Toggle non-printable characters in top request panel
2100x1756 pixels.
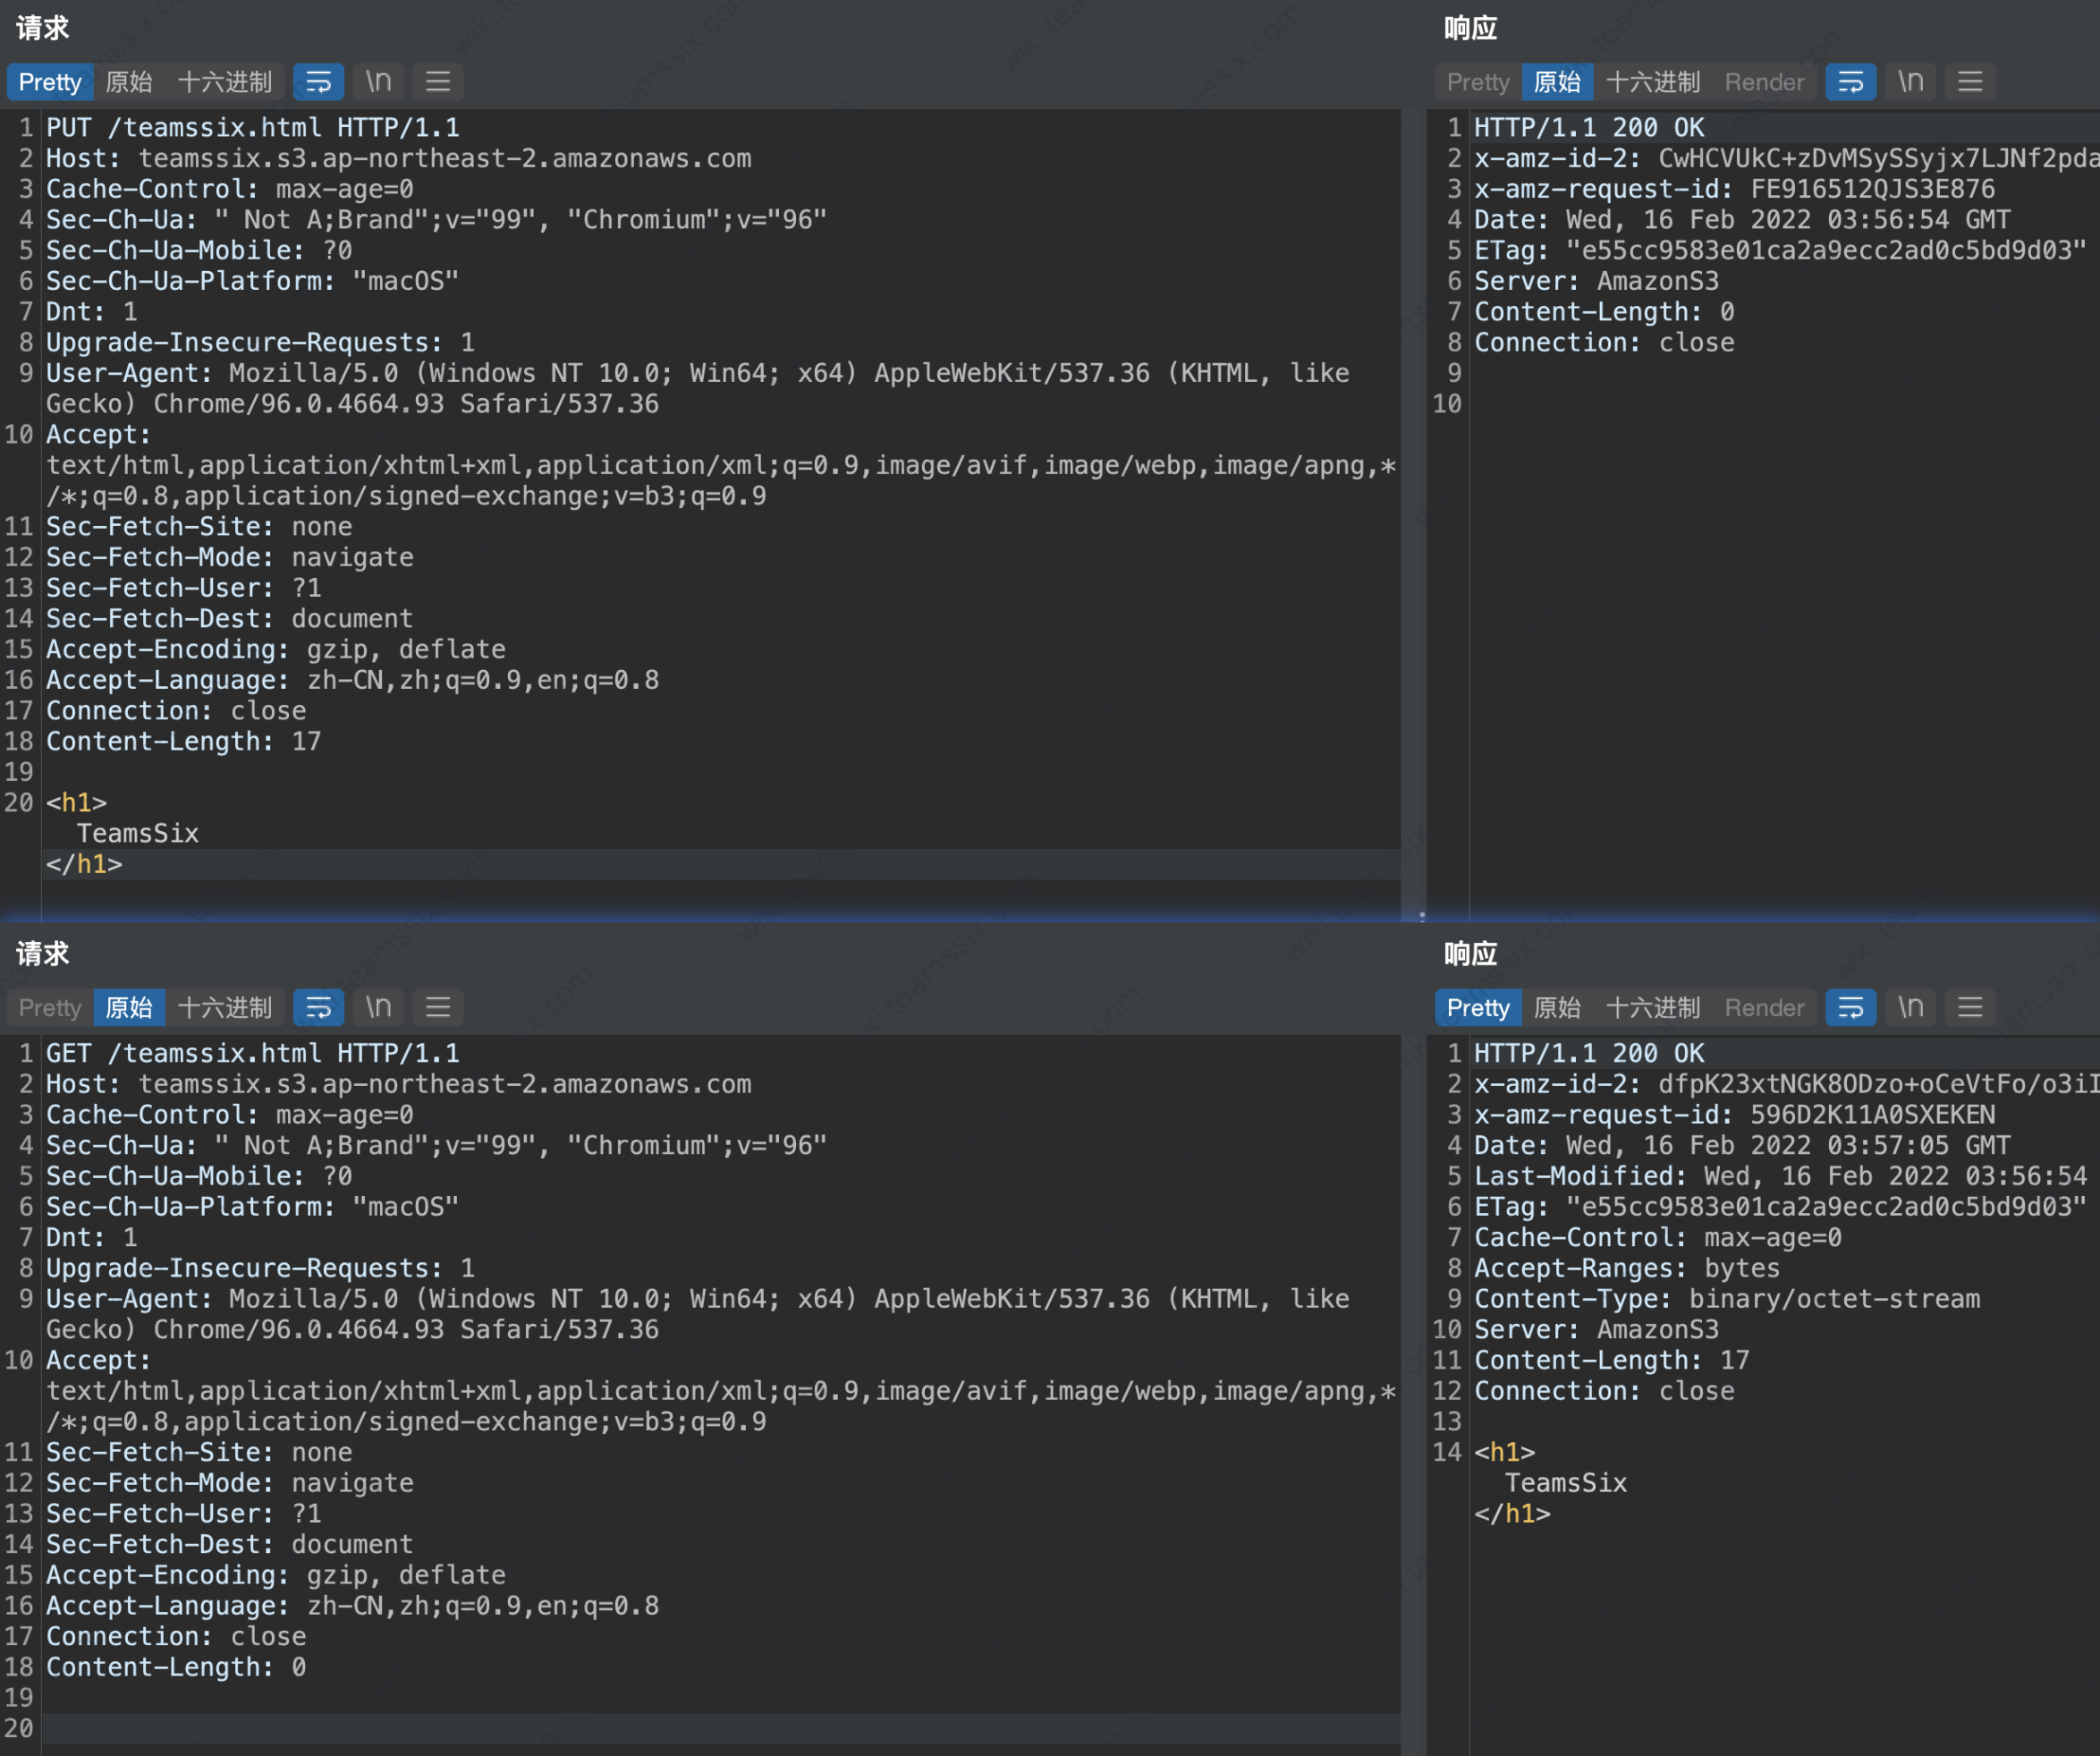tap(378, 82)
